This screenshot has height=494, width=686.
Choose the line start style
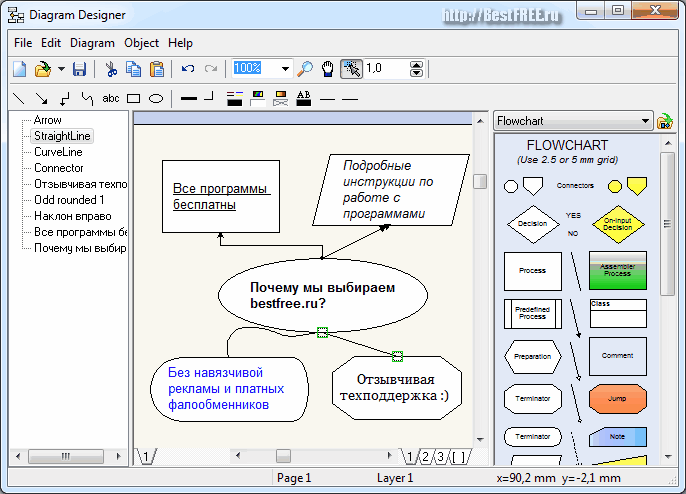pyautogui.click(x=327, y=99)
